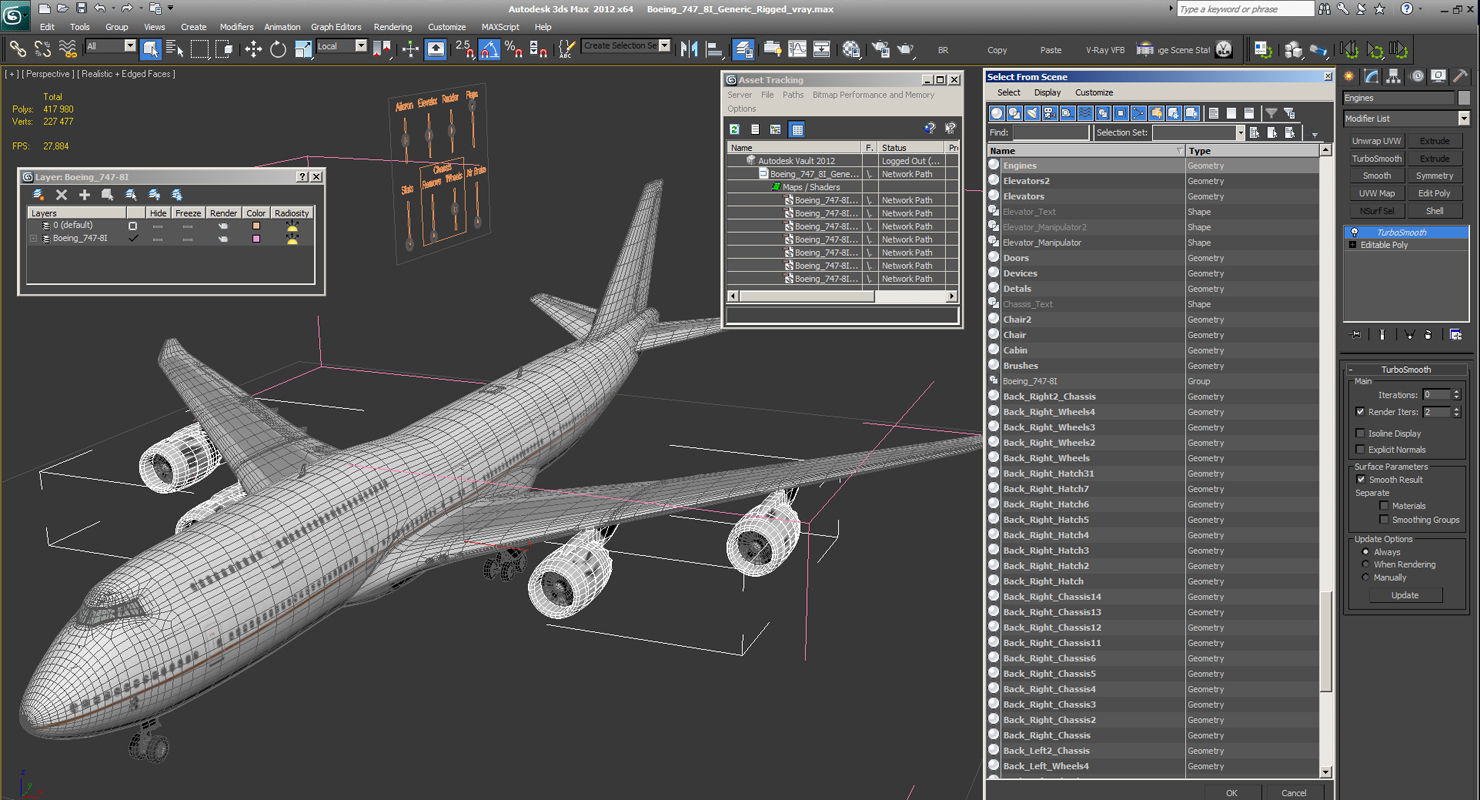The width and height of the screenshot is (1480, 800).
Task: Toggle Display Space Warps filter in Select From Scene
Action: (x=1085, y=113)
